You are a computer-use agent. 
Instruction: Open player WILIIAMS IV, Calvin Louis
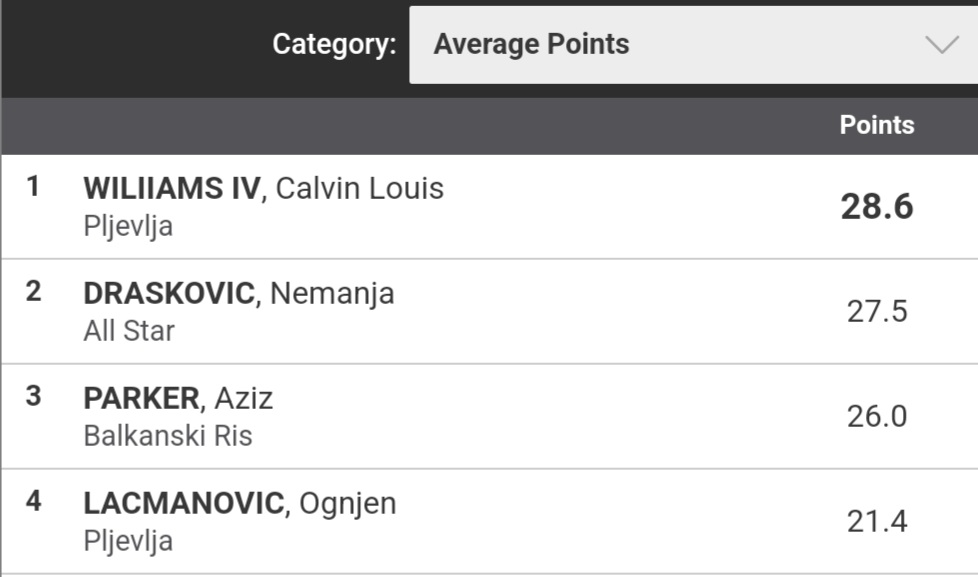tap(263, 188)
